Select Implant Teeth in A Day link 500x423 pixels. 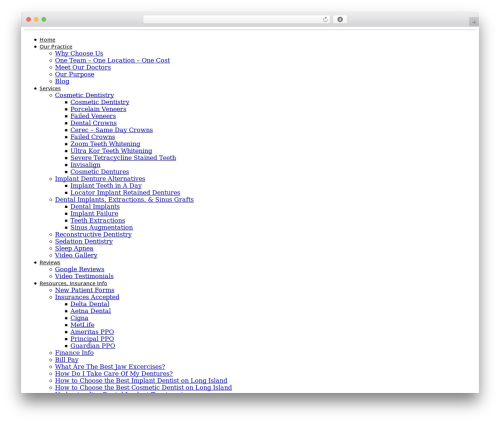[106, 186]
